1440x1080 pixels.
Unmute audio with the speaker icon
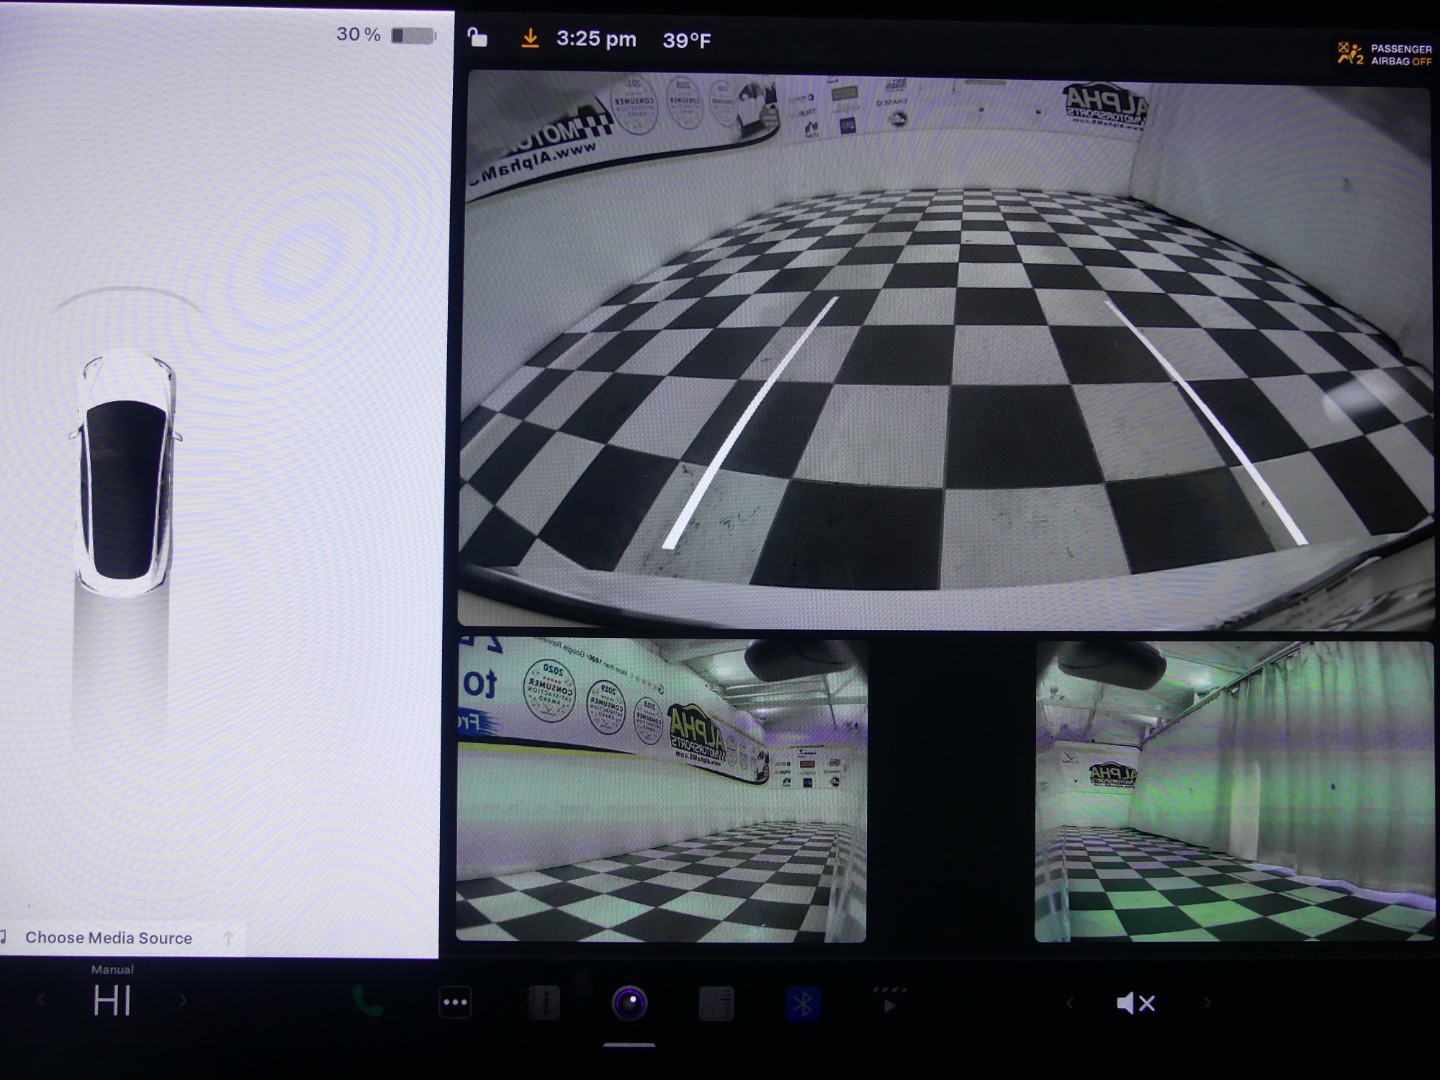pyautogui.click(x=1136, y=1003)
